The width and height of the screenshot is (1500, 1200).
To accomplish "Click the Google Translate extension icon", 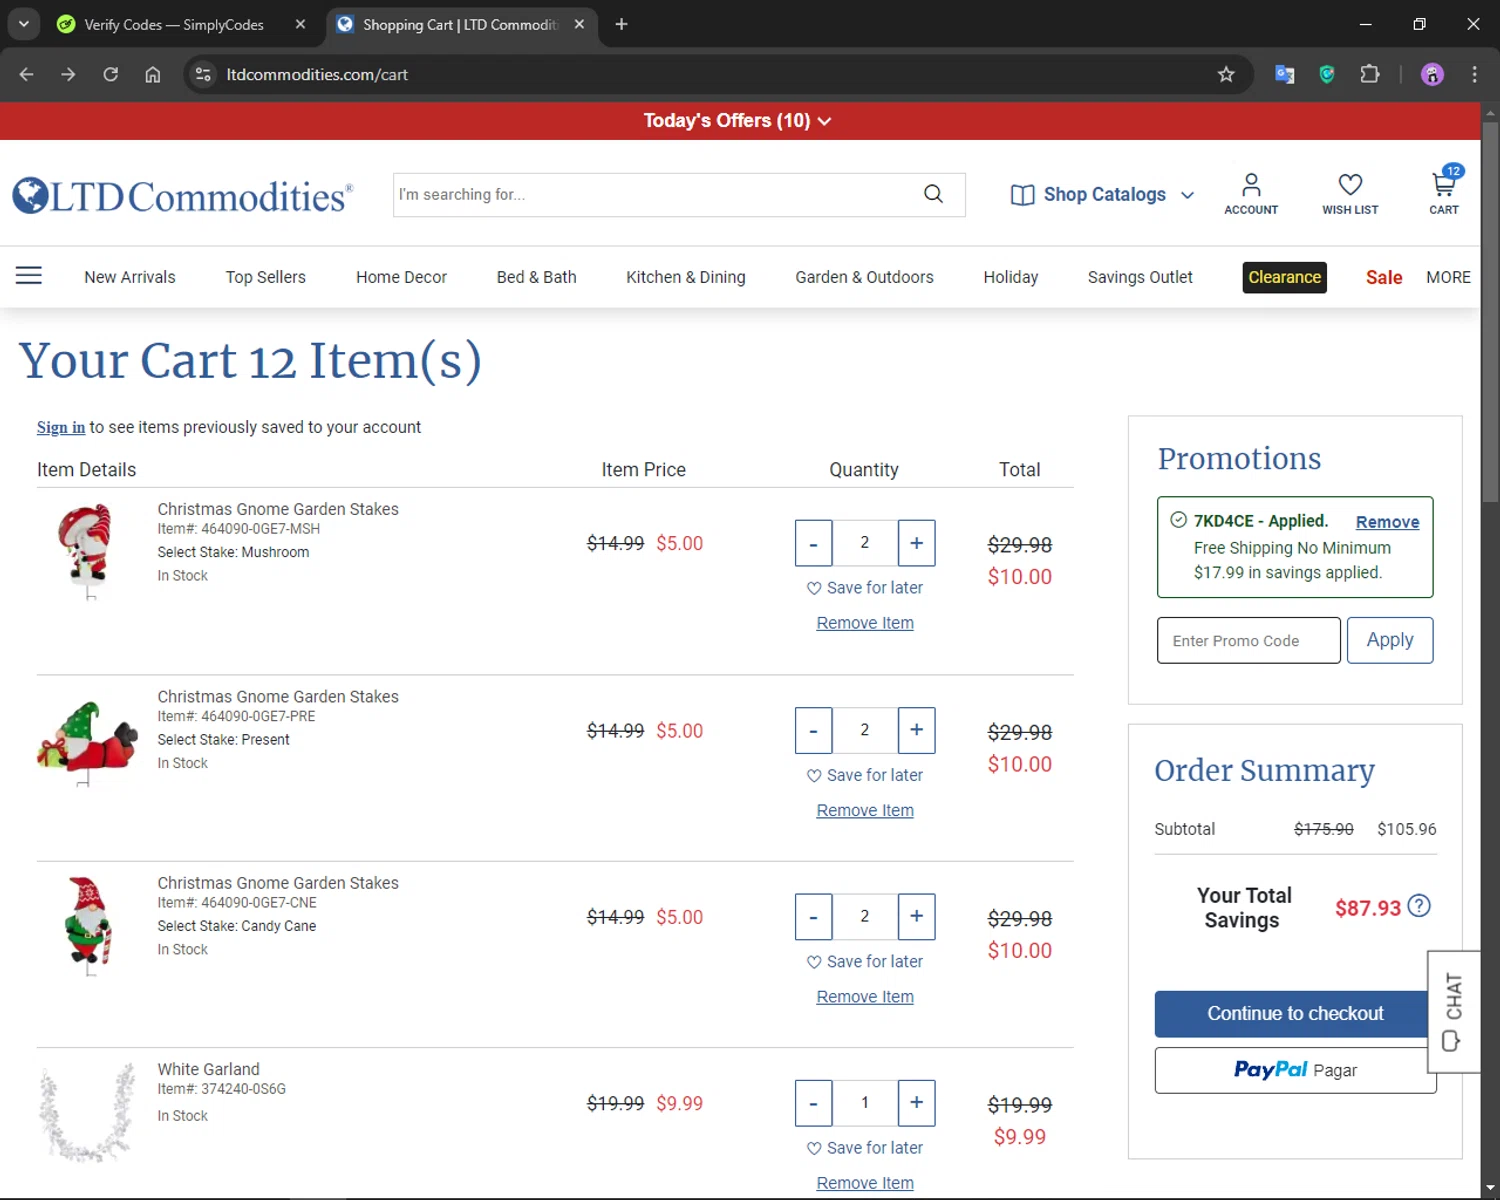I will point(1285,74).
